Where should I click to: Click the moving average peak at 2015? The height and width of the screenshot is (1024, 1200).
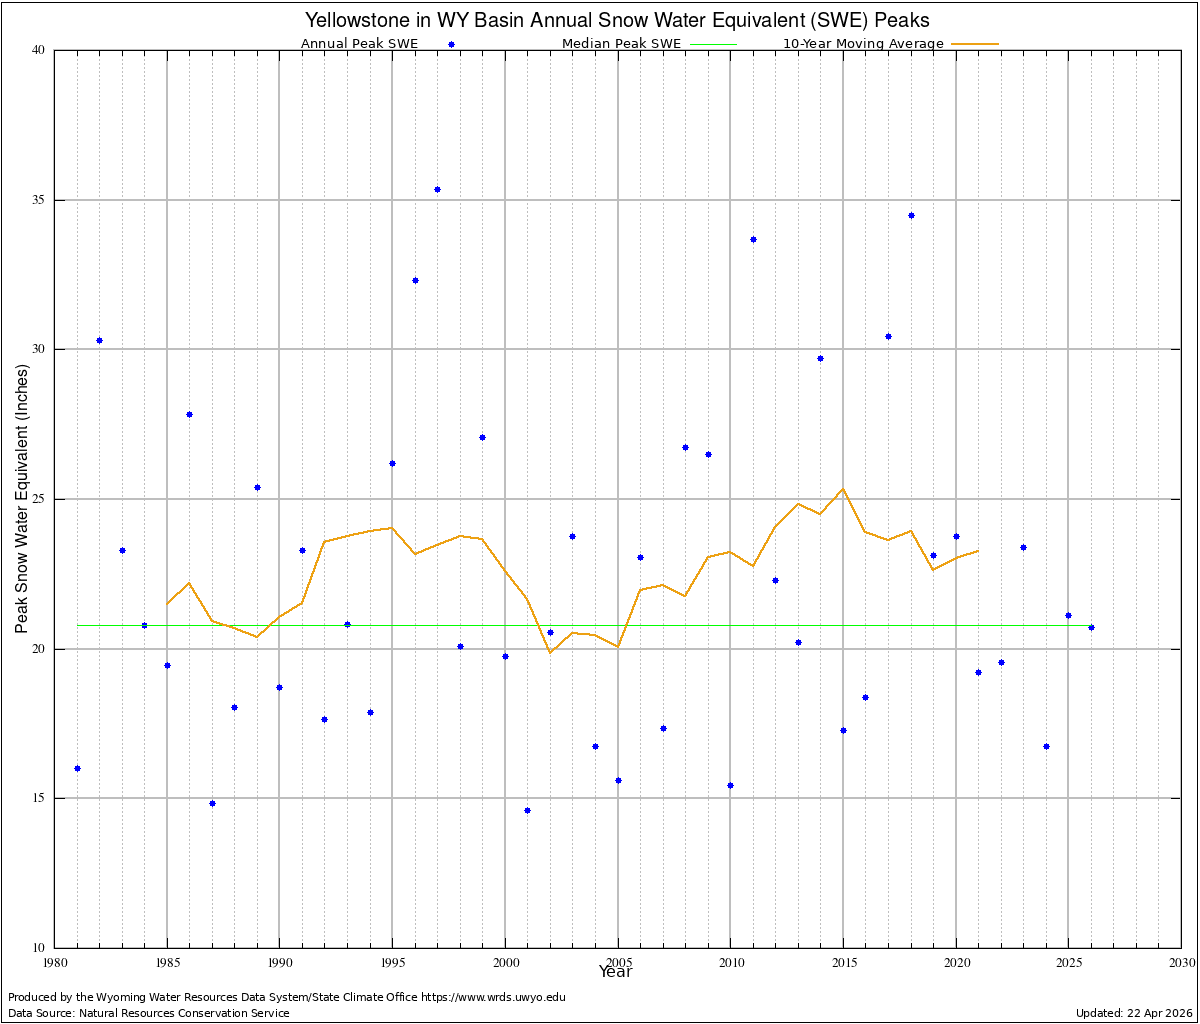point(843,489)
